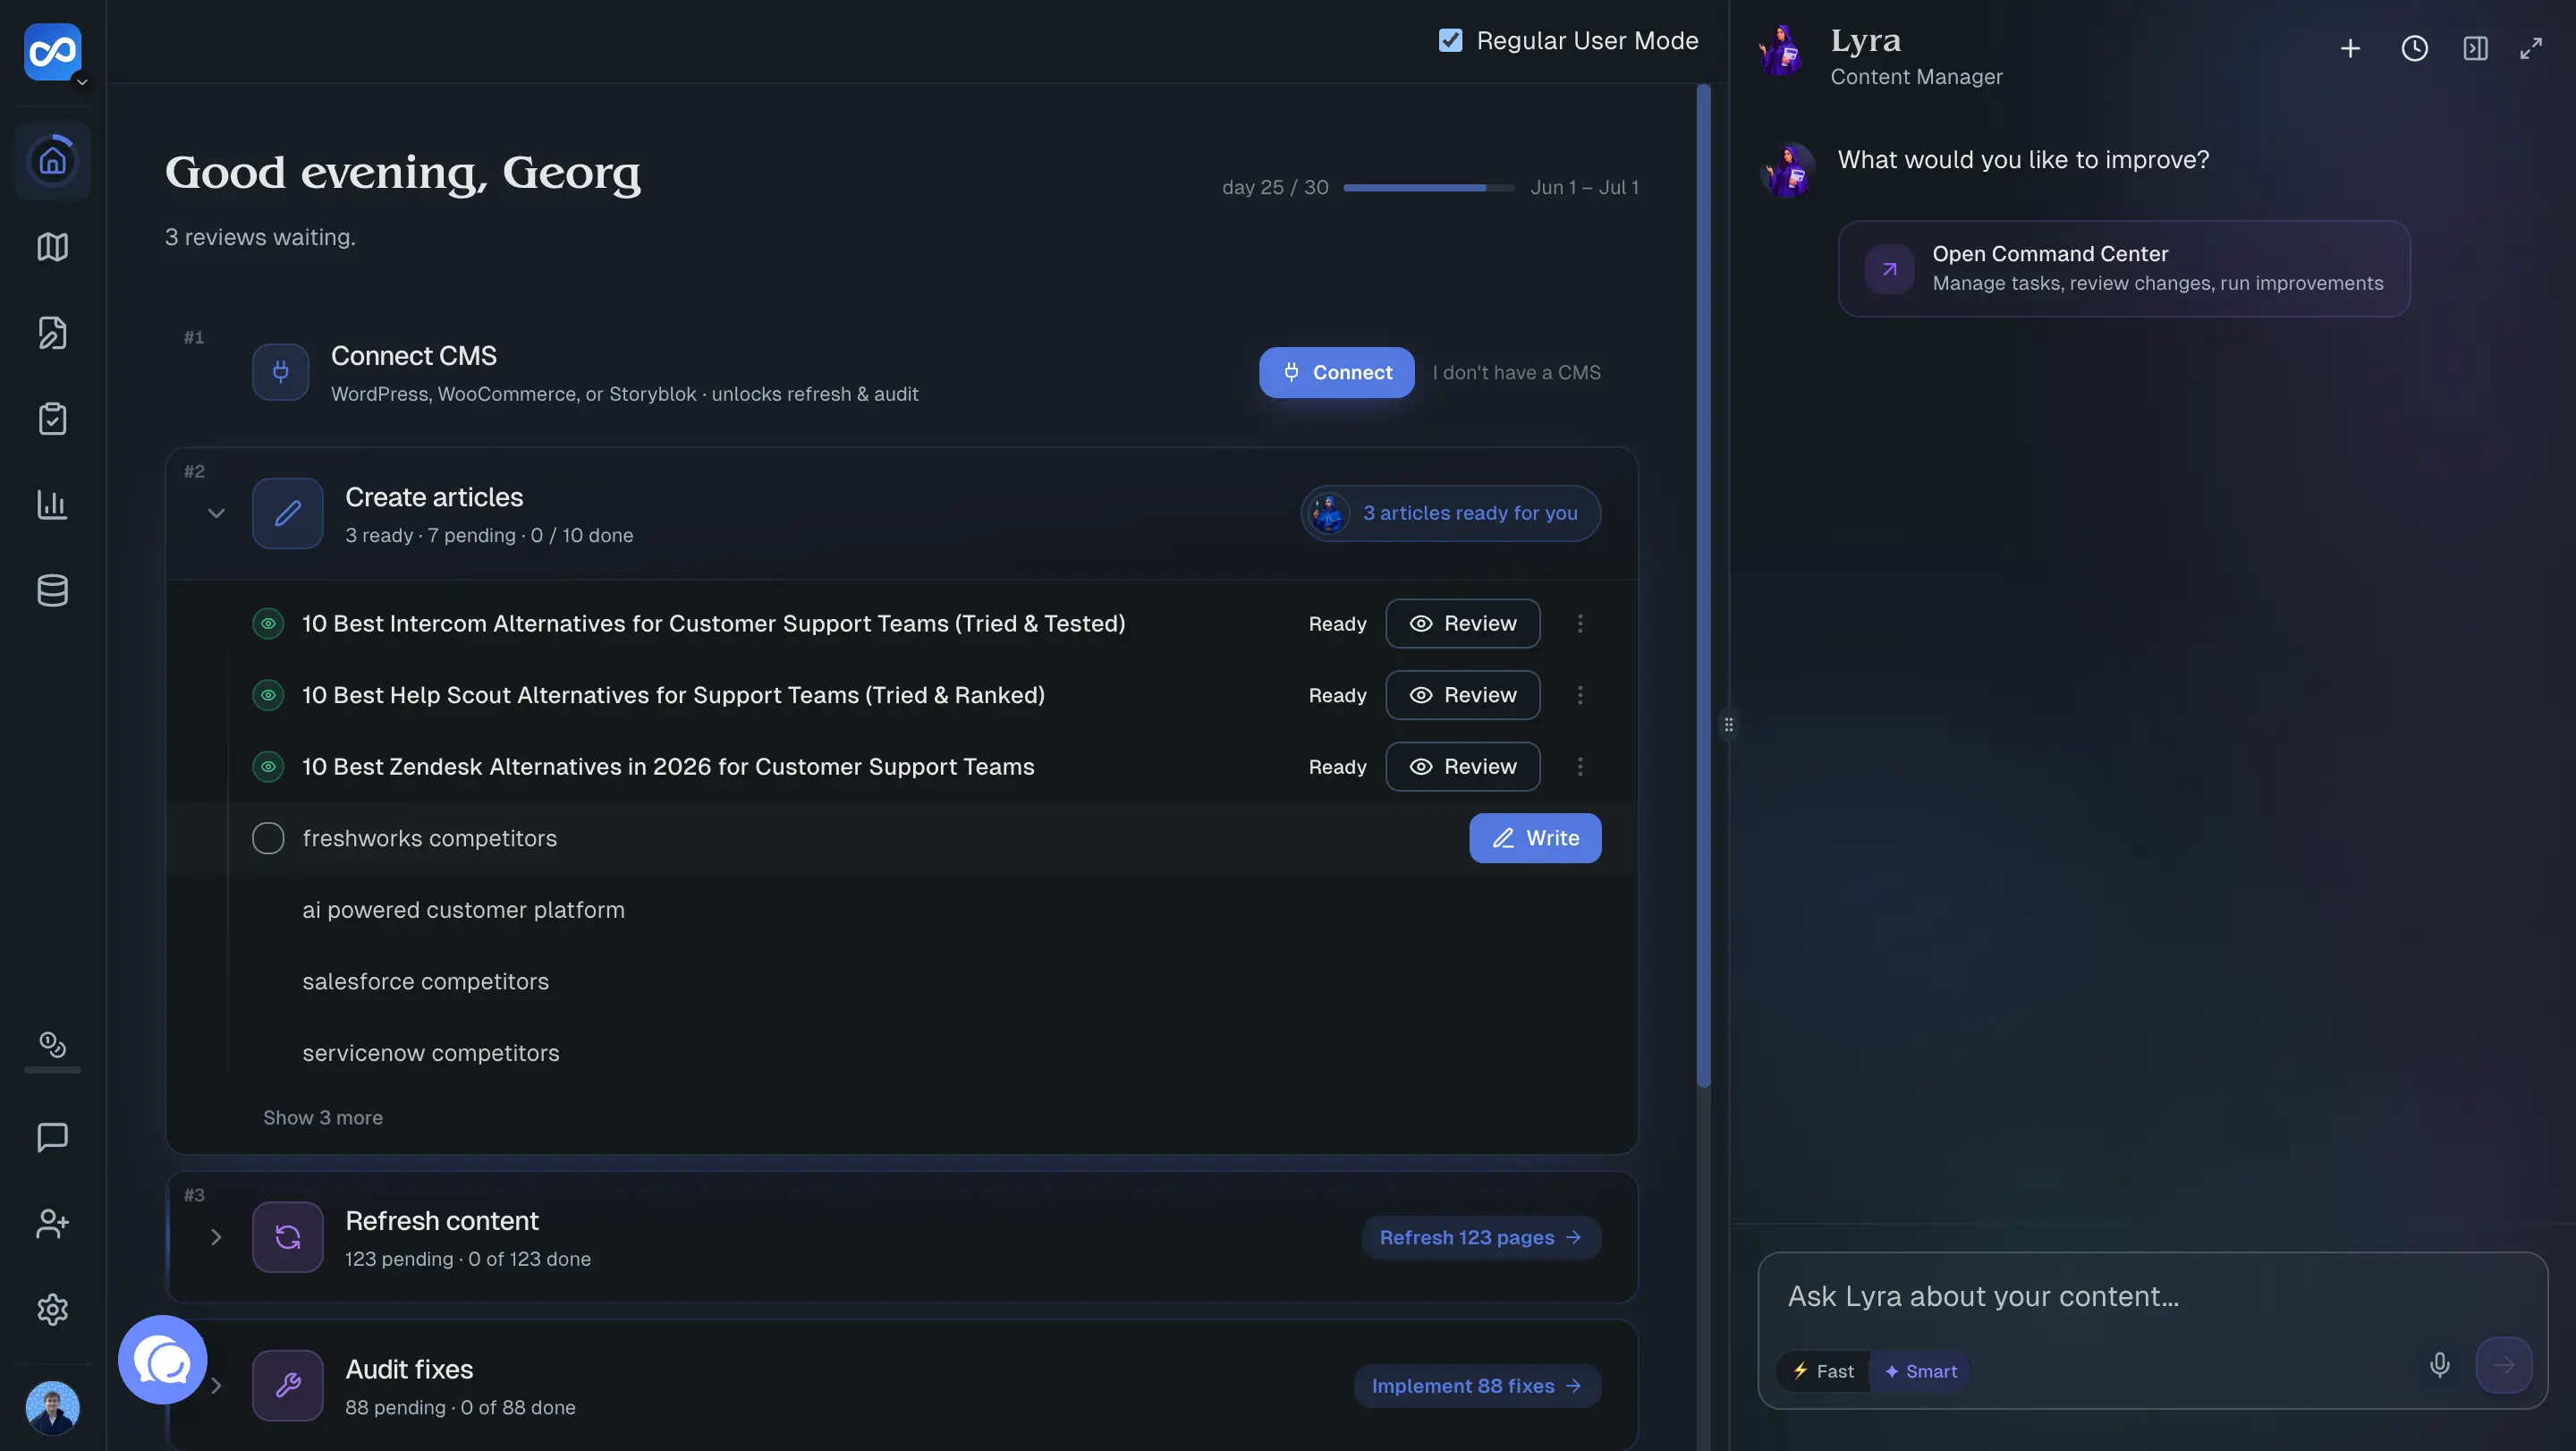Screen dimensions: 2576x1451
Task: Write the freshworks competitors article
Action: [1535, 838]
